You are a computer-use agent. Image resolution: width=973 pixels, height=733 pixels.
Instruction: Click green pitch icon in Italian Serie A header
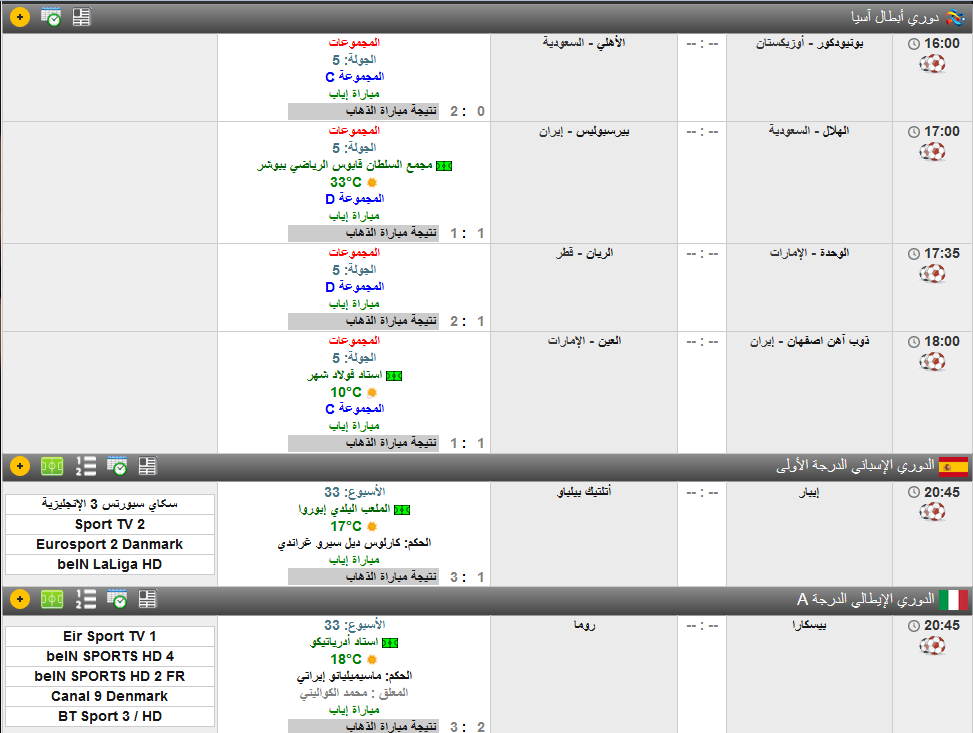click(x=51, y=599)
